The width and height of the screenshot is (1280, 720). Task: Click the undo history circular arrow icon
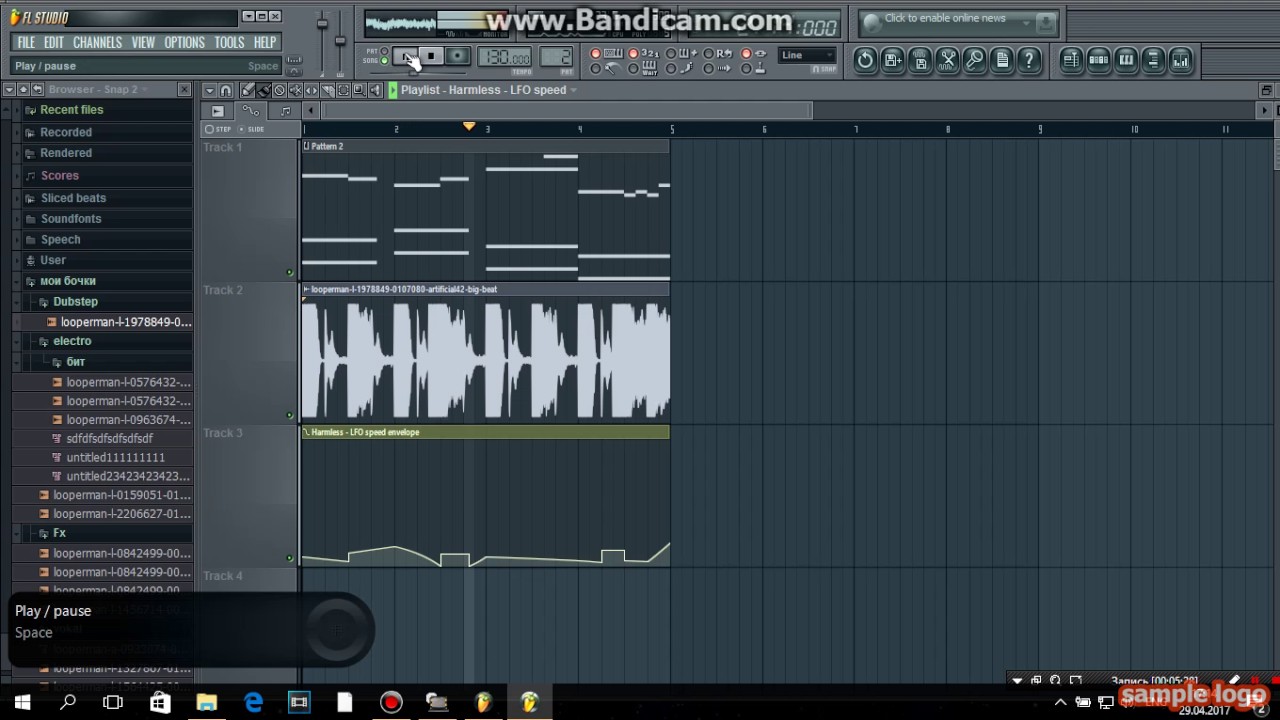865,60
